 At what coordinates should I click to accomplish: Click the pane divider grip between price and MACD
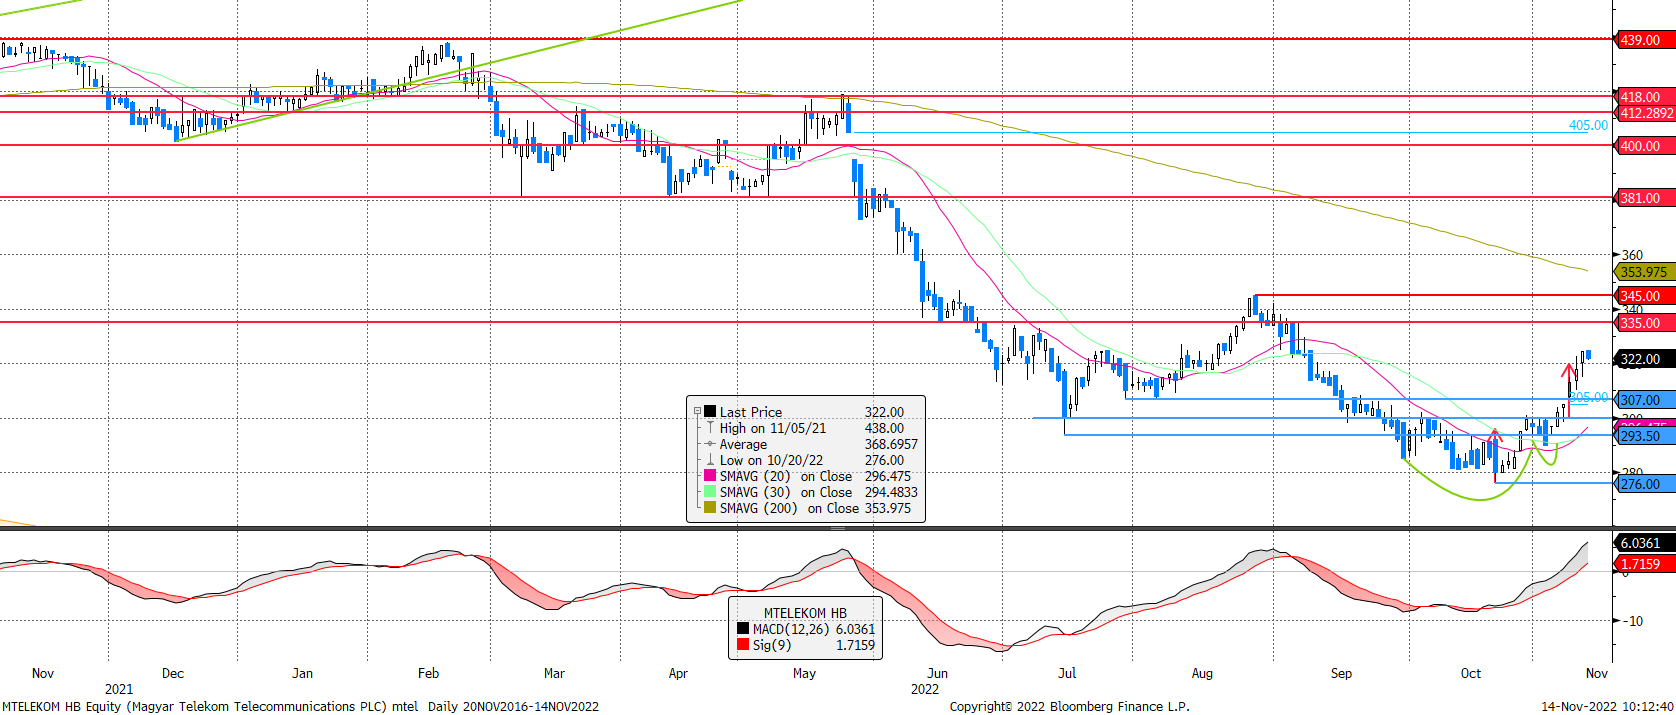click(838, 527)
